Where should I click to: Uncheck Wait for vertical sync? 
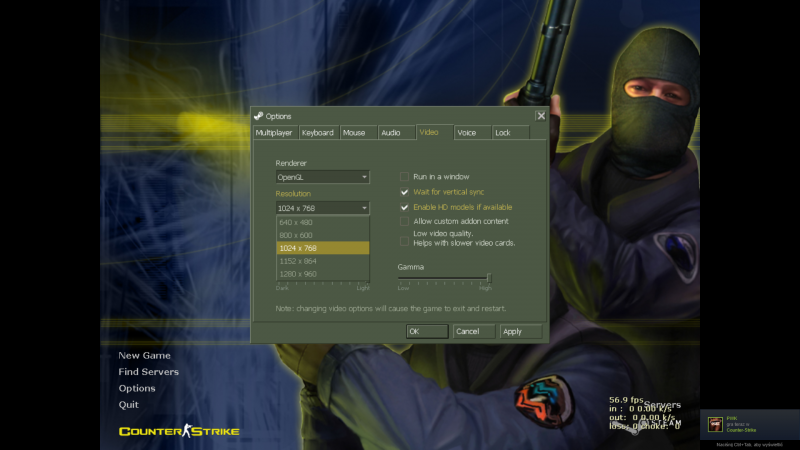coord(405,192)
